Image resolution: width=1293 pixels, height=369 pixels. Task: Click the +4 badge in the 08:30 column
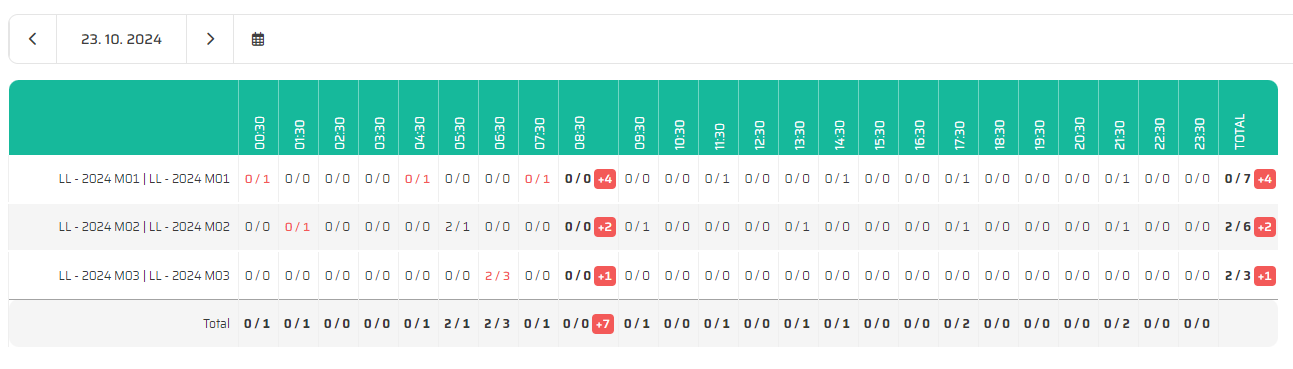[x=604, y=179]
